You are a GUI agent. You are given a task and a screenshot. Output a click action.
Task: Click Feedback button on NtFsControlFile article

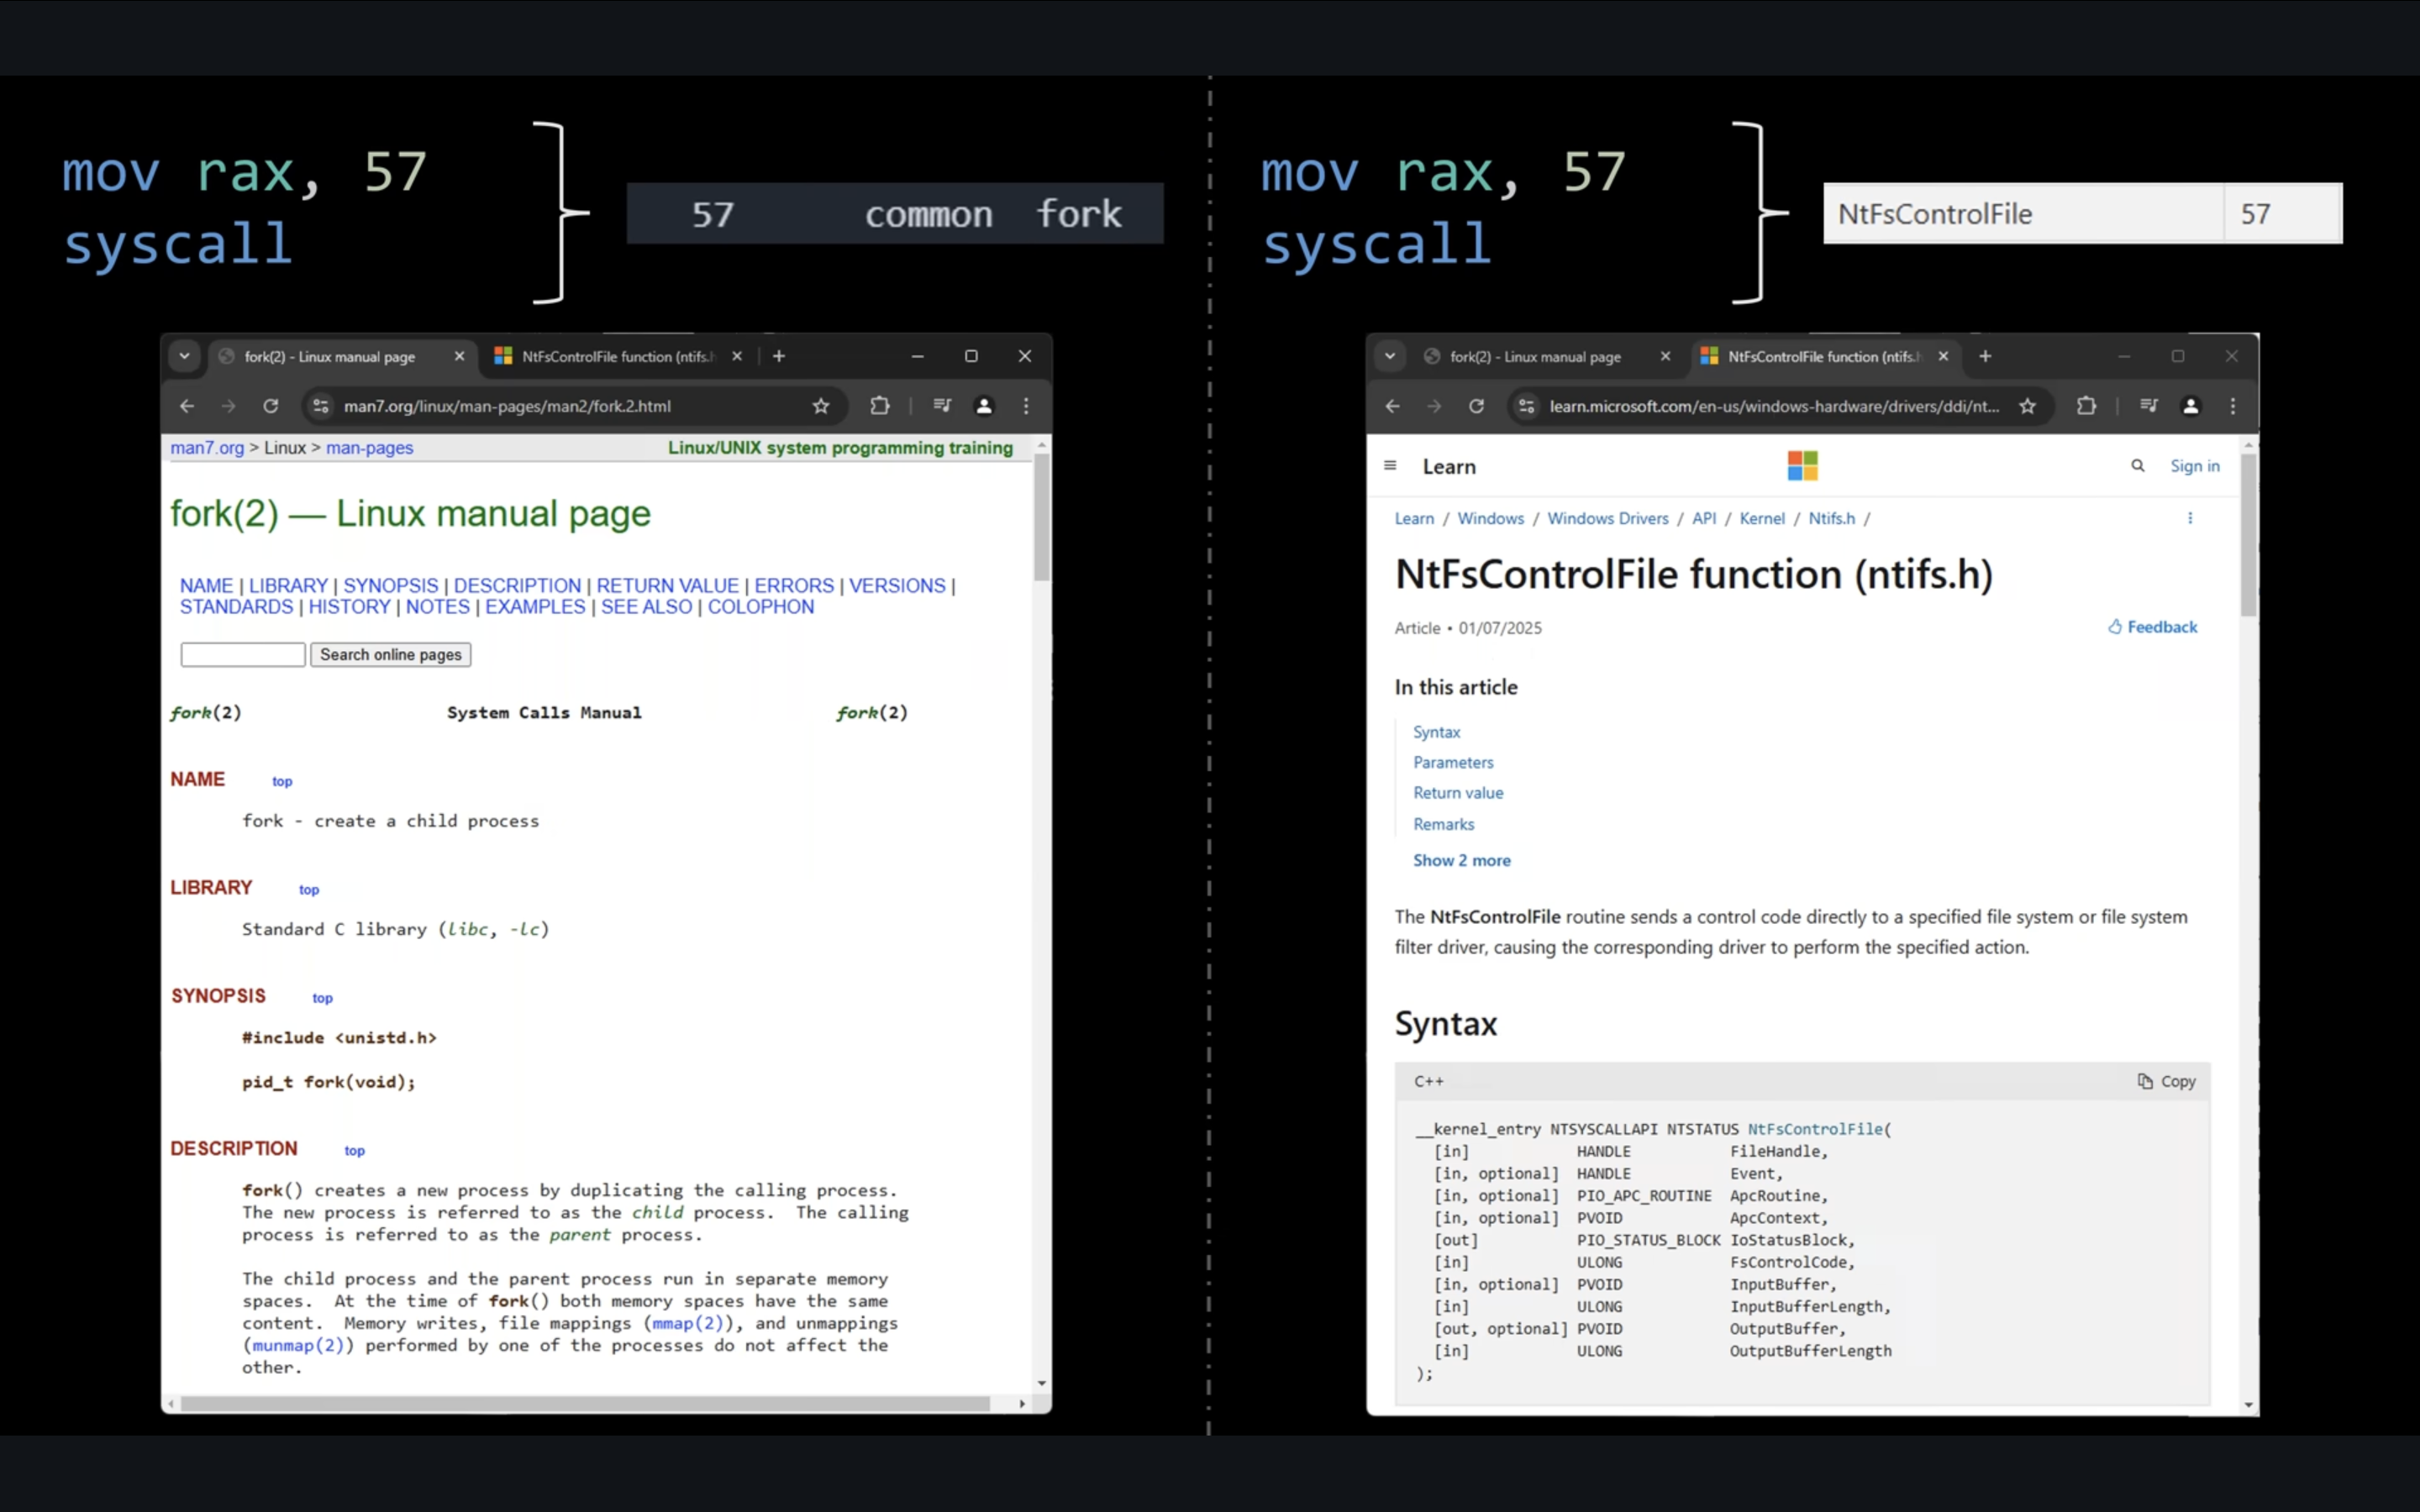pyautogui.click(x=2153, y=627)
